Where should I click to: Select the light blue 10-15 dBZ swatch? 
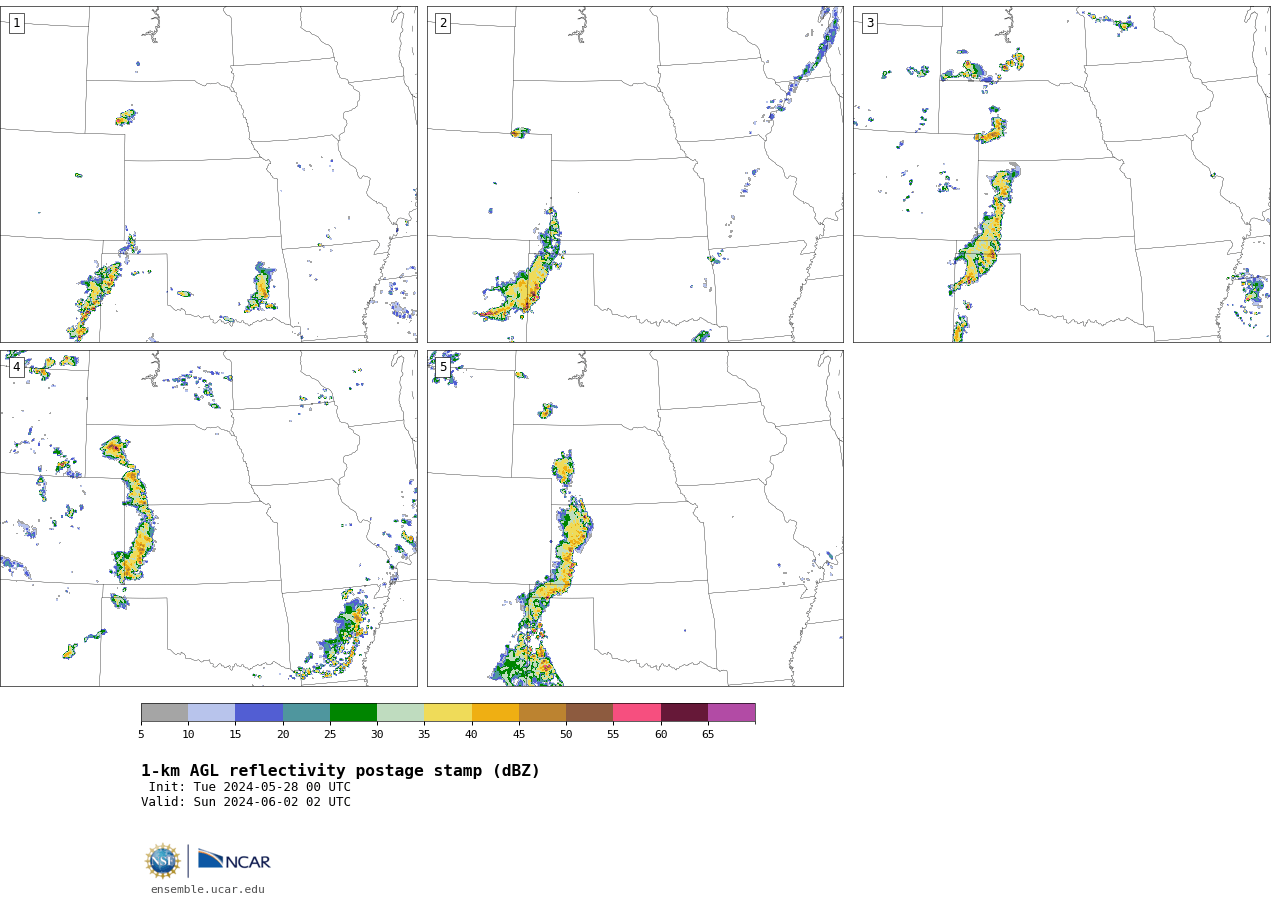(212, 713)
